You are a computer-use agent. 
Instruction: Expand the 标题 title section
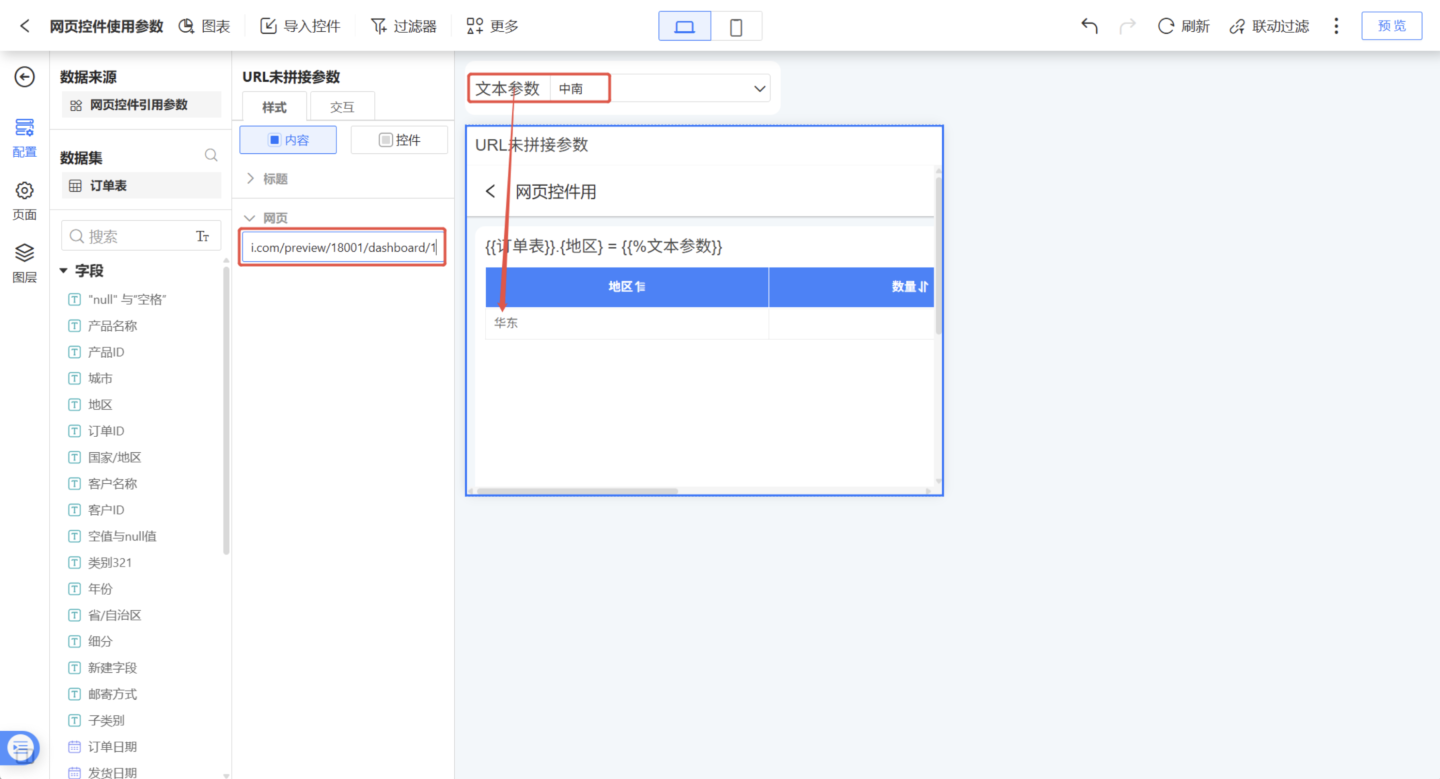(x=267, y=179)
